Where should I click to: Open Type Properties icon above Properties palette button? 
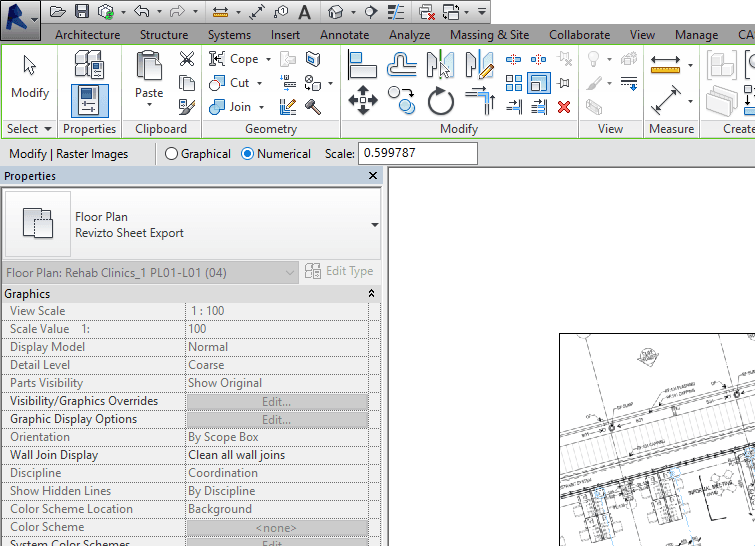click(89, 65)
